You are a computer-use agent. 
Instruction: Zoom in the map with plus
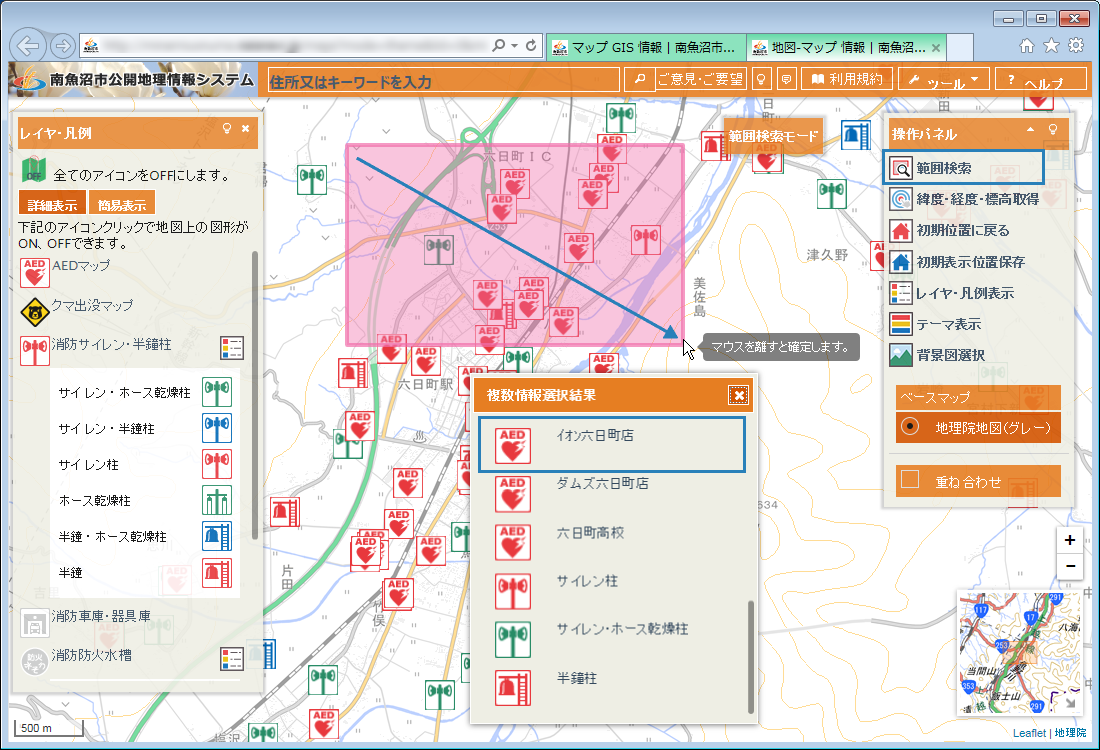[1070, 540]
